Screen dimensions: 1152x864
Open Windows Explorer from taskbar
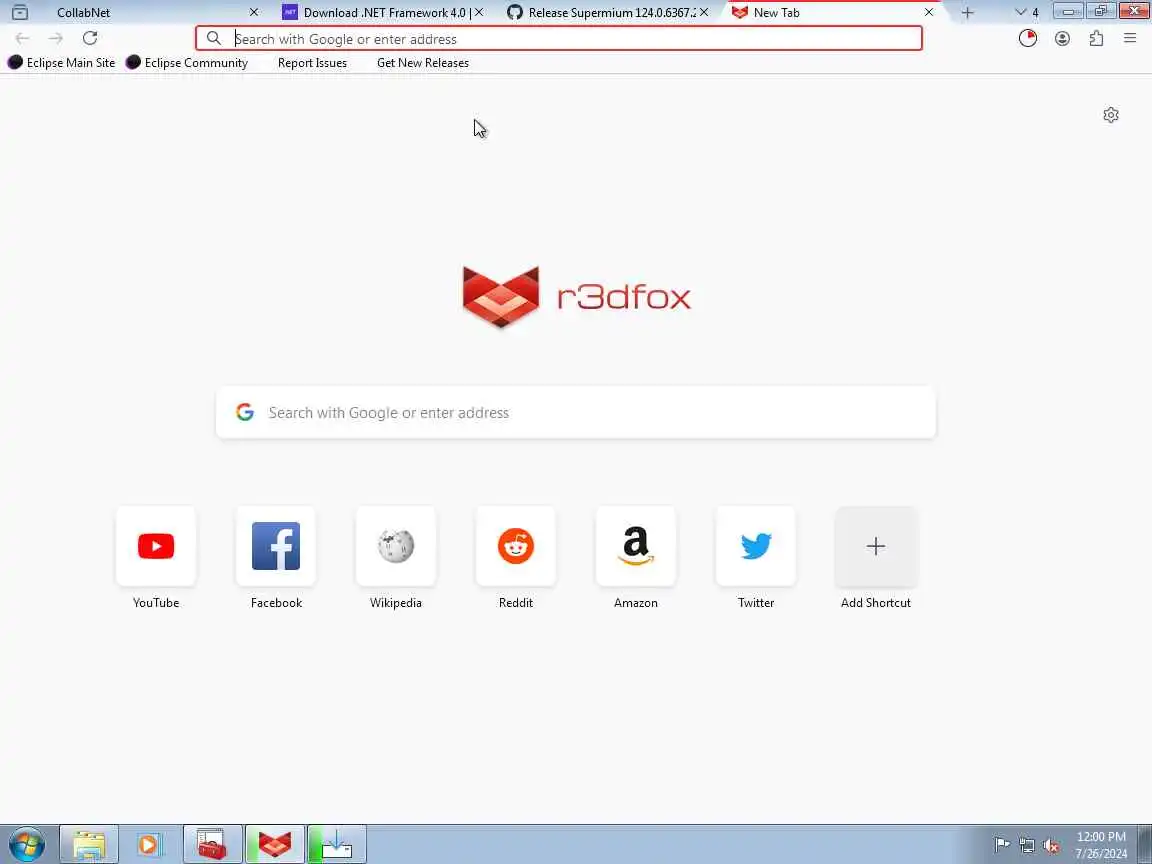tap(89, 845)
